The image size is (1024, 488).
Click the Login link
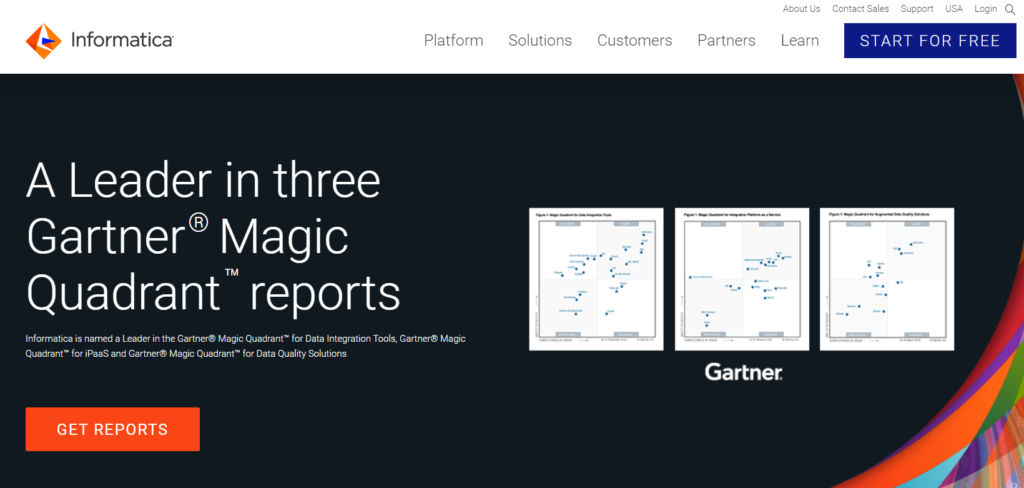tap(985, 9)
